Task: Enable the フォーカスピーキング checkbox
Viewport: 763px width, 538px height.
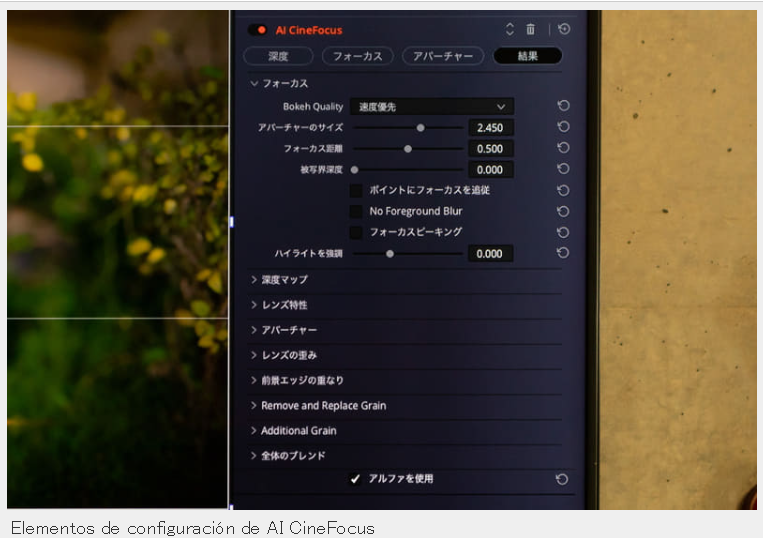Action: 356,232
